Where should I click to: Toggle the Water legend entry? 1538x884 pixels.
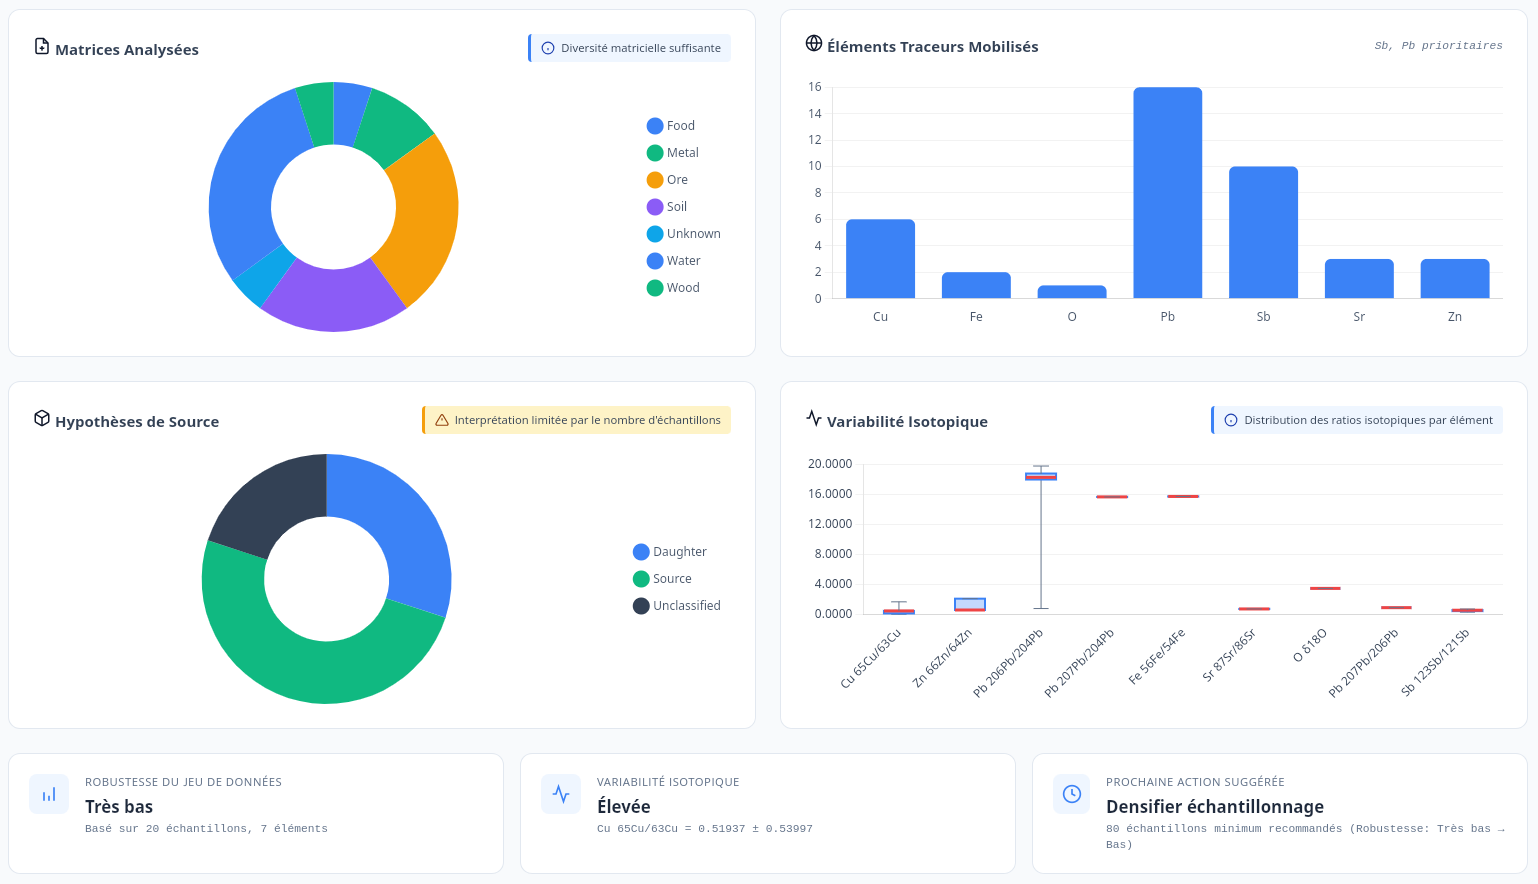click(x=673, y=260)
